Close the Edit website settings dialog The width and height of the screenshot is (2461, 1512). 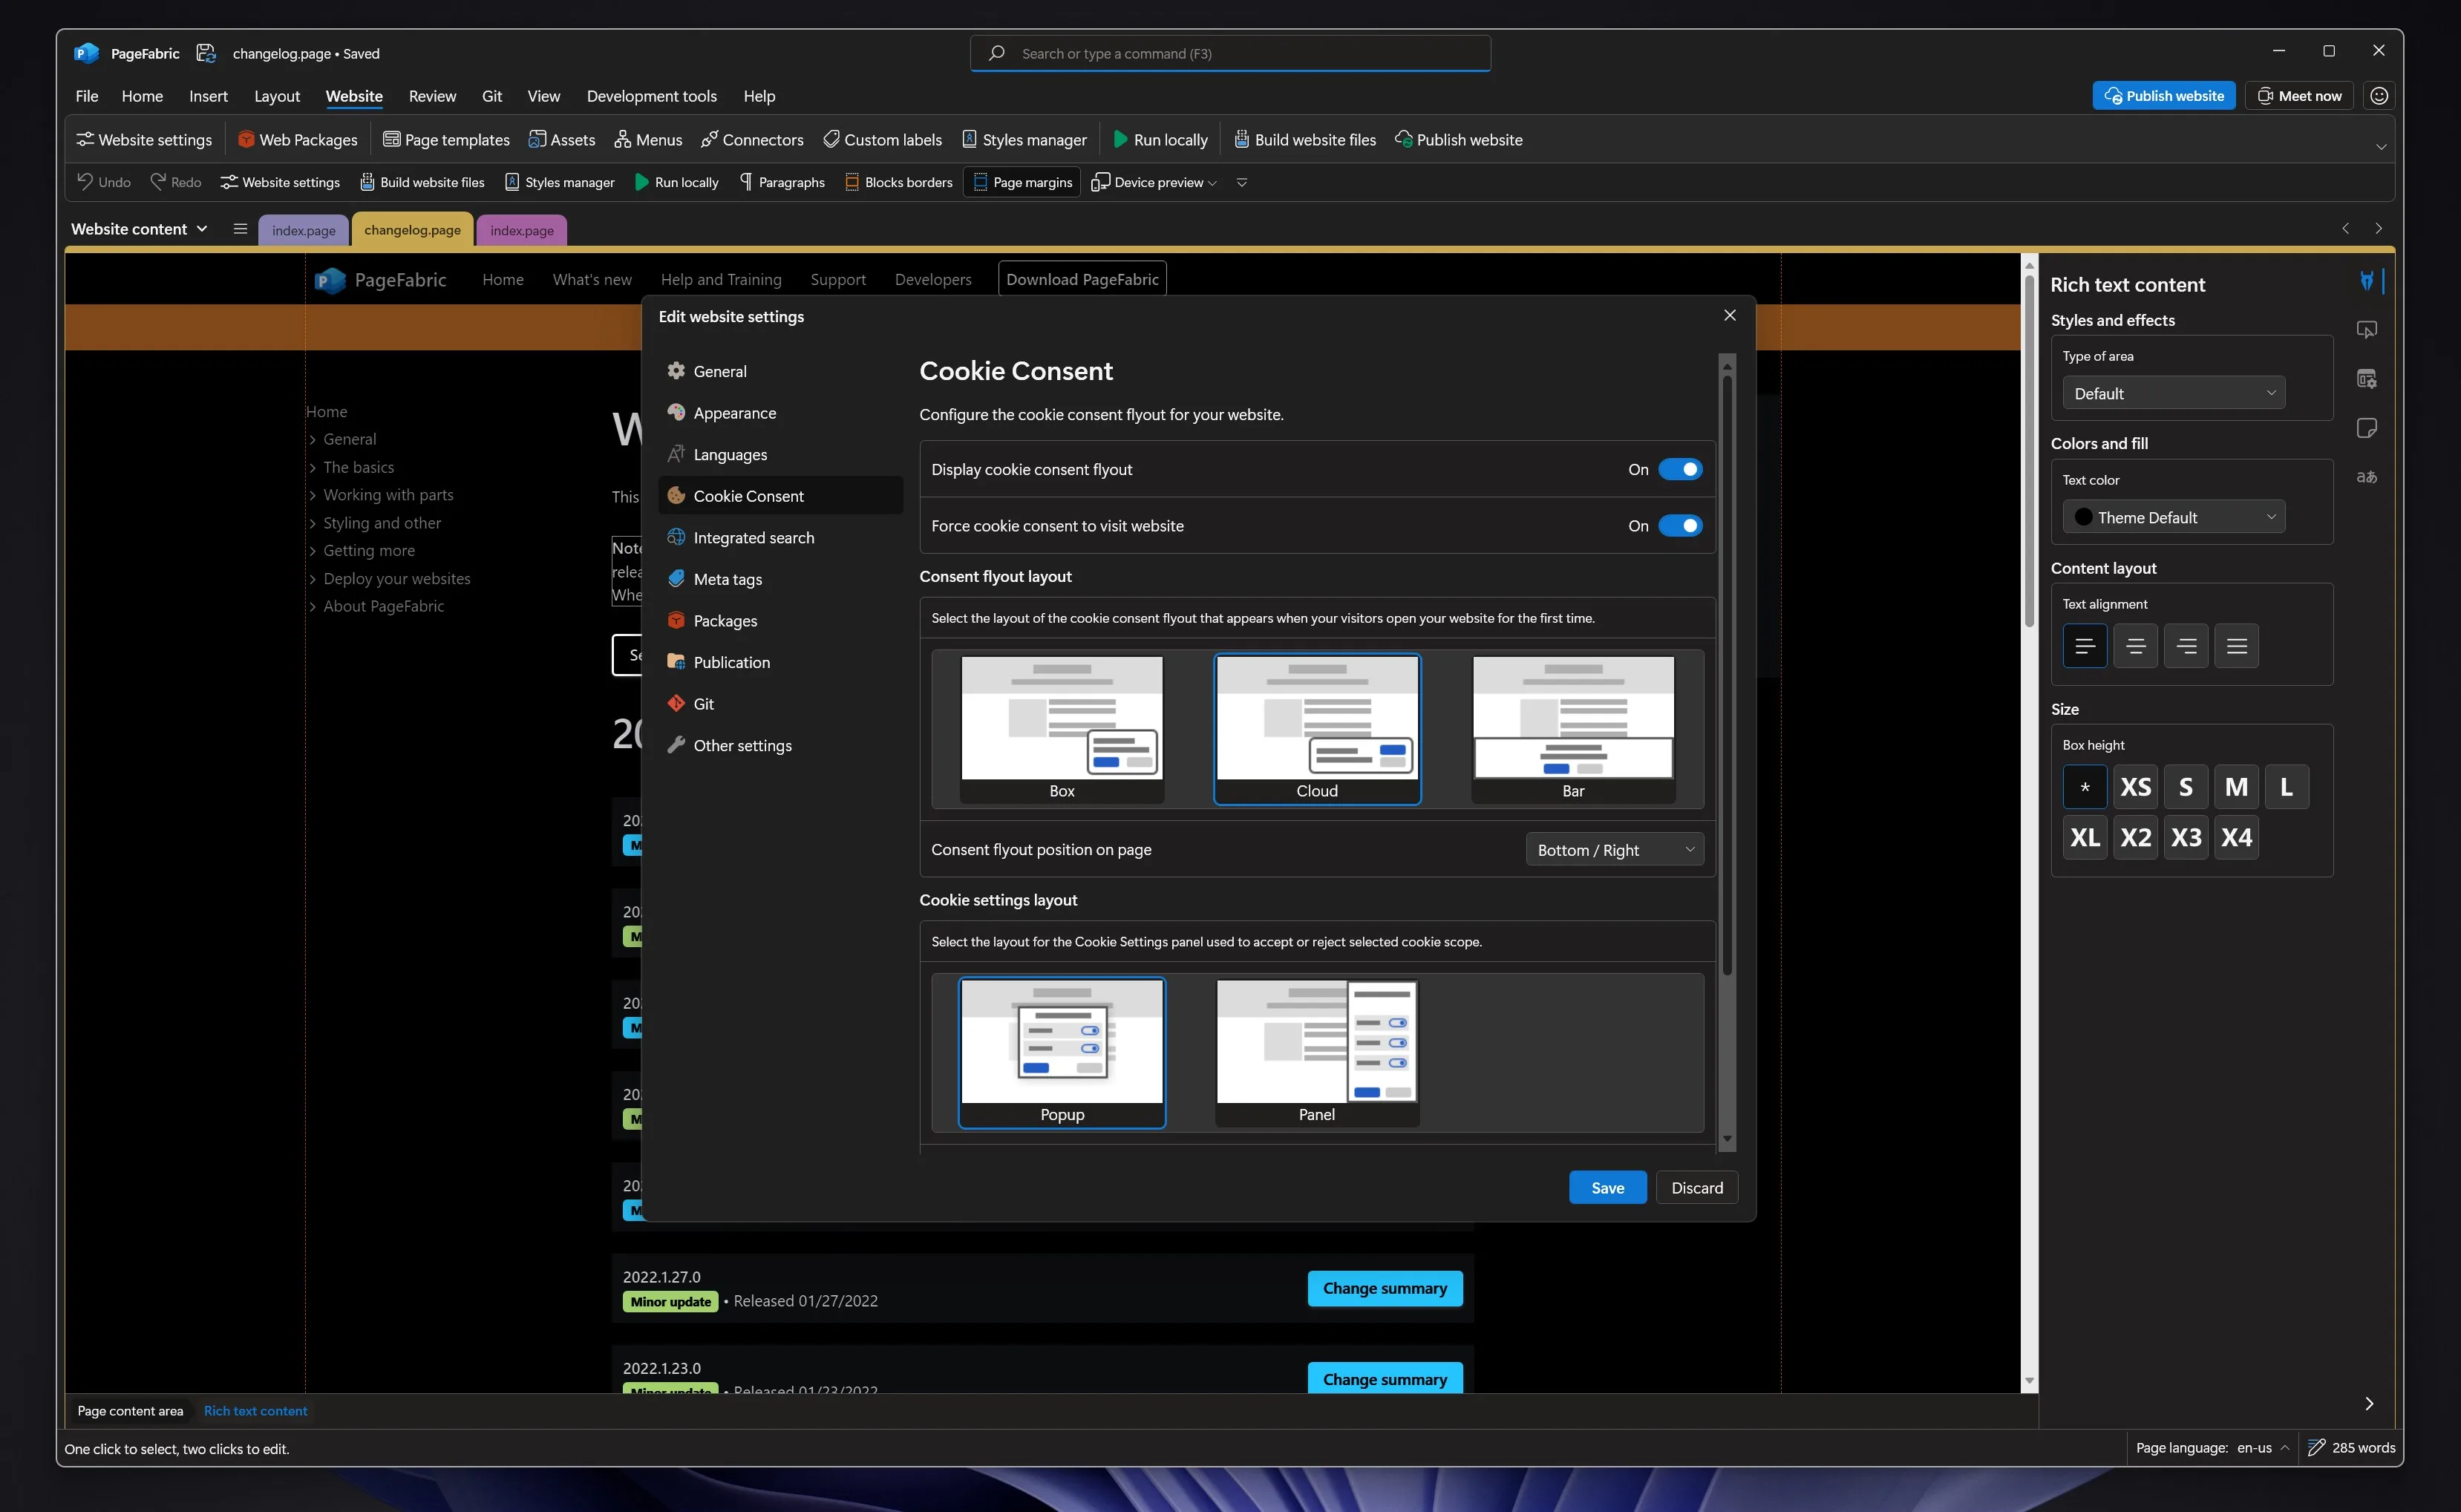[1729, 315]
